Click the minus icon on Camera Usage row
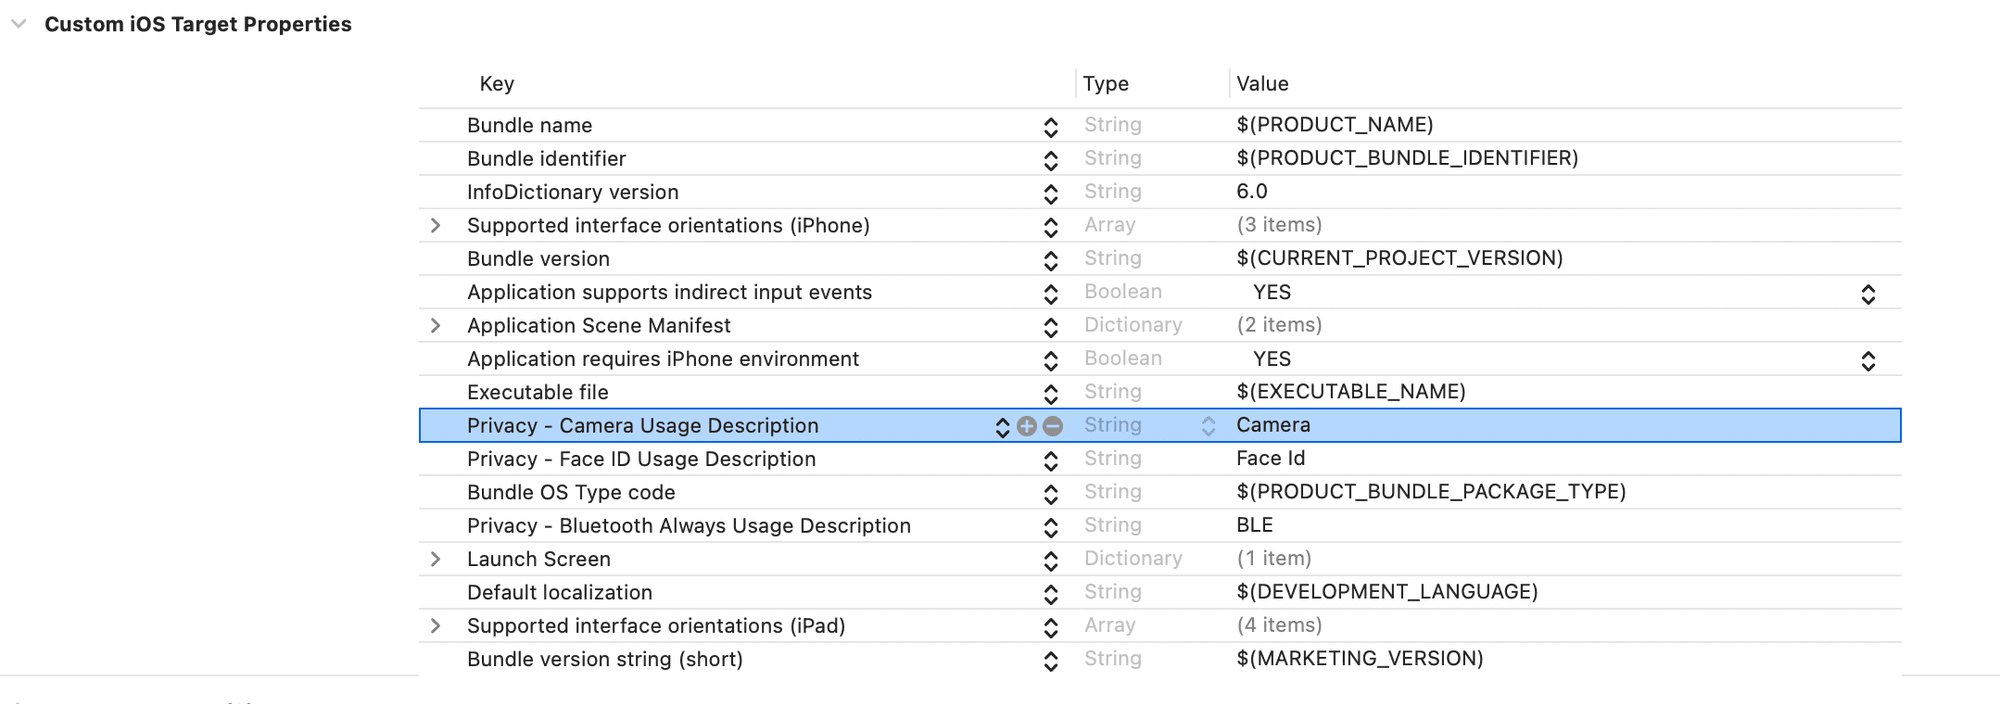2000x704 pixels. 1052,426
